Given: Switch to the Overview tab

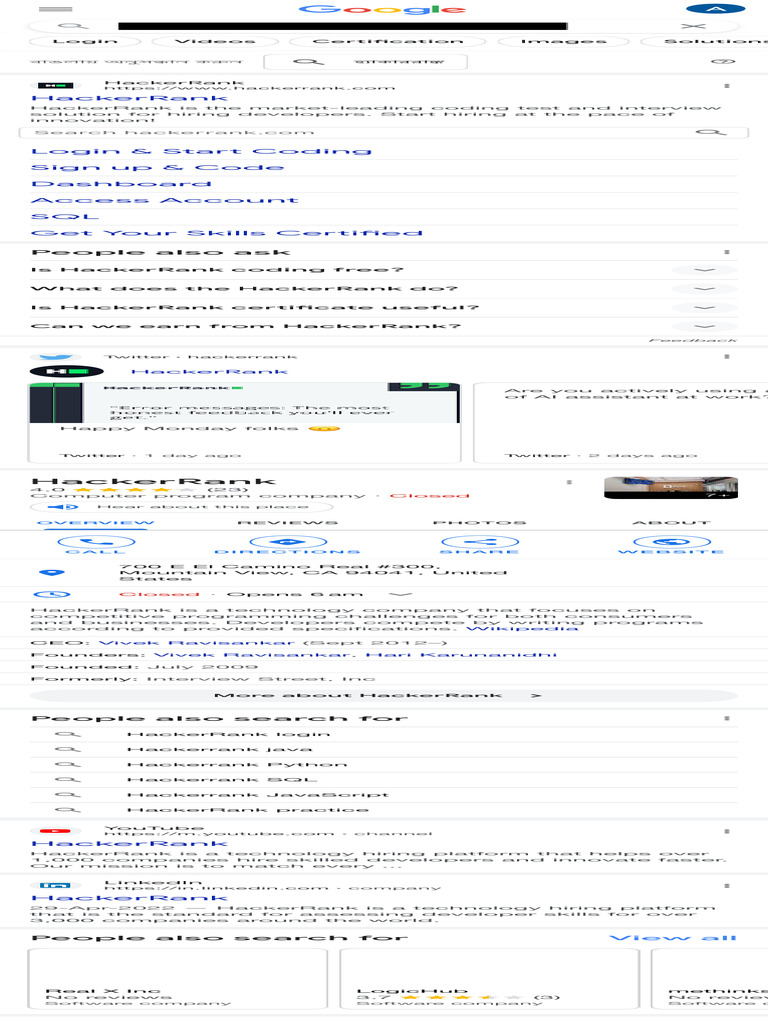Looking at the screenshot, I should coord(96,522).
